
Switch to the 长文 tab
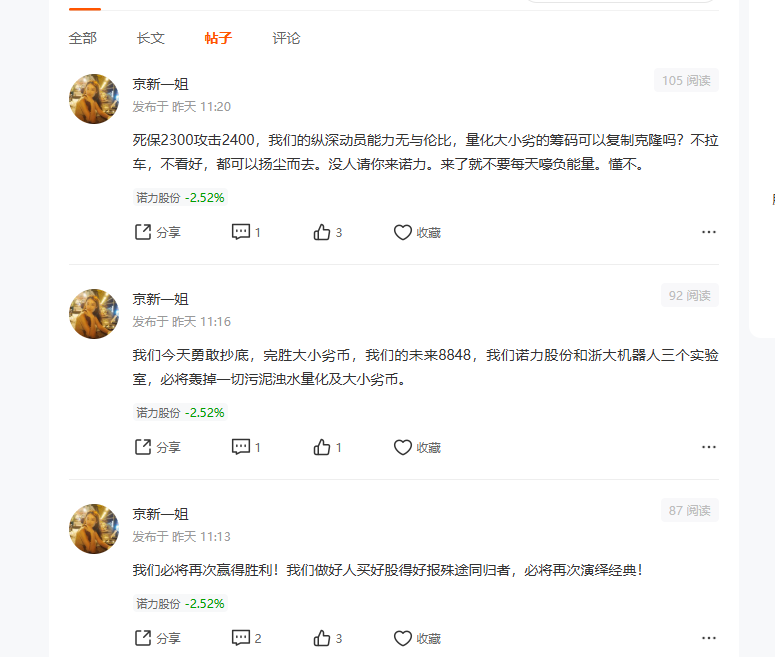click(151, 38)
